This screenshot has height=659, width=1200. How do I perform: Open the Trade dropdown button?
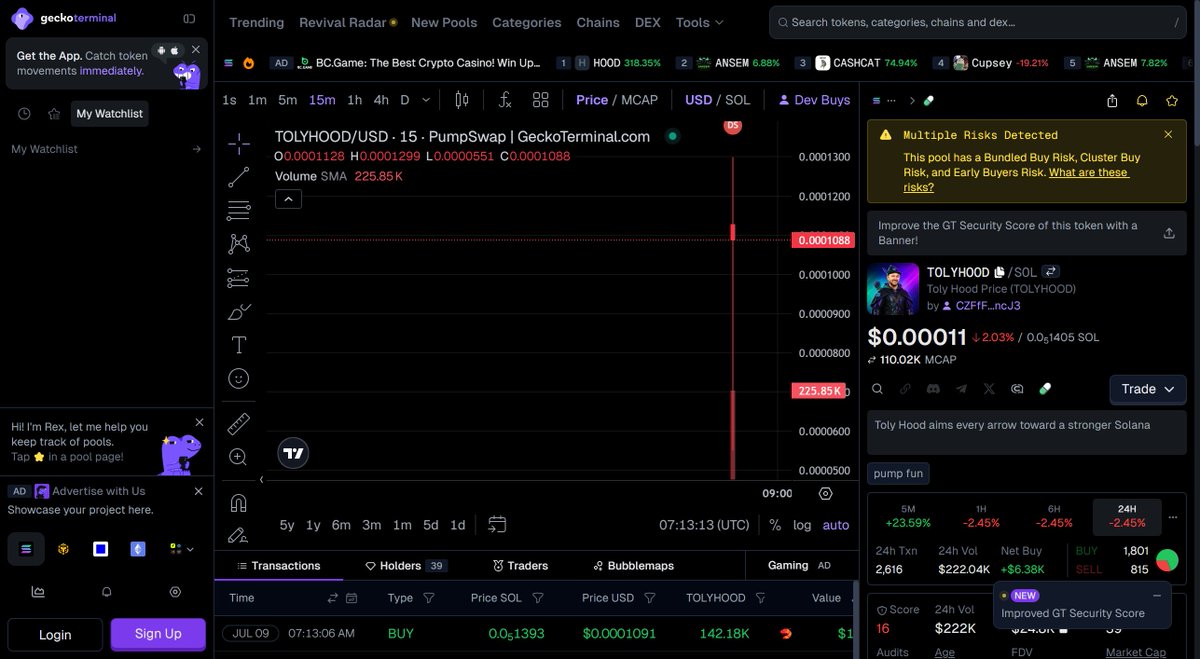coord(1148,389)
